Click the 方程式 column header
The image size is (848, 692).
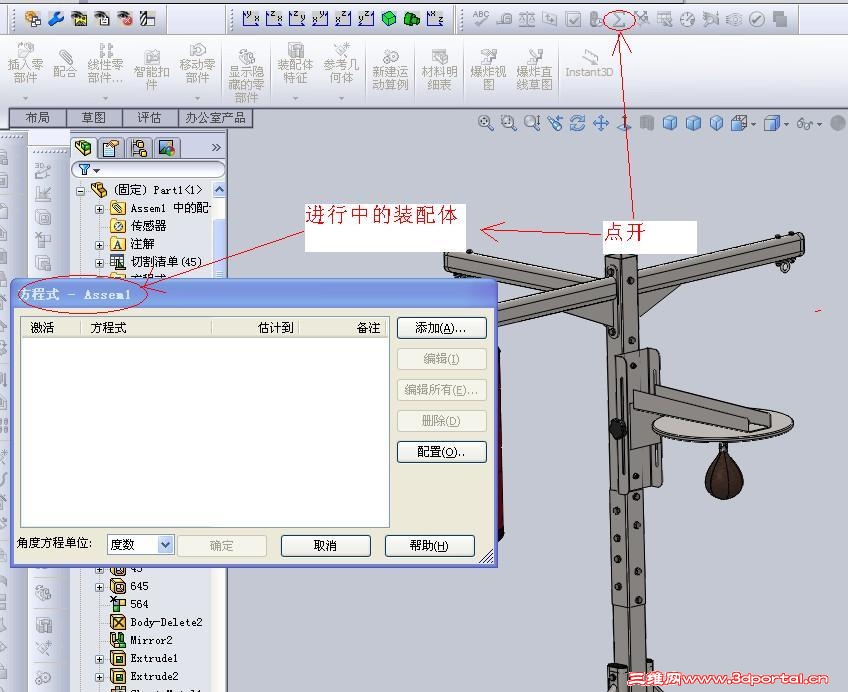146,328
